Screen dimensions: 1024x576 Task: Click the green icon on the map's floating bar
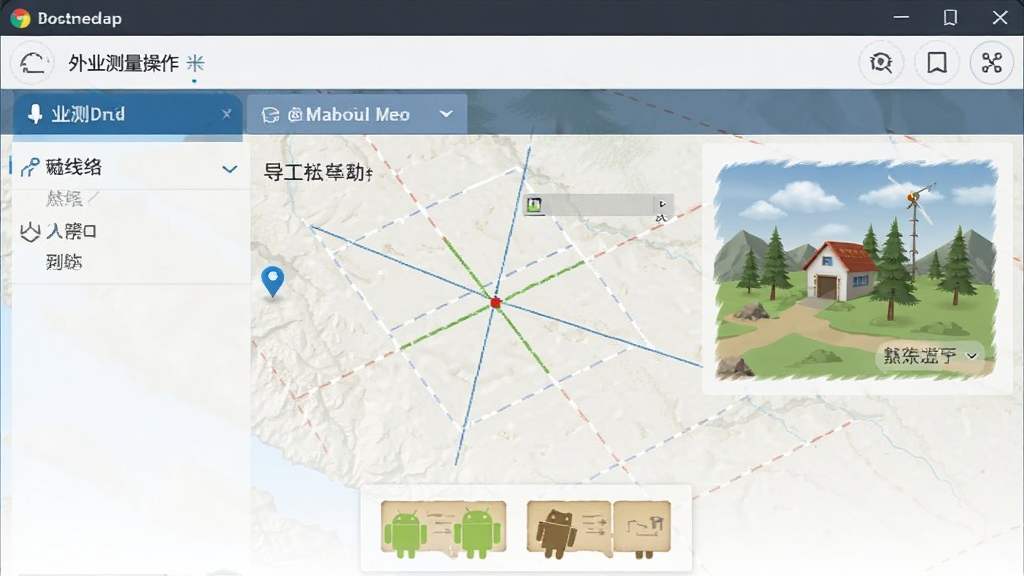534,205
